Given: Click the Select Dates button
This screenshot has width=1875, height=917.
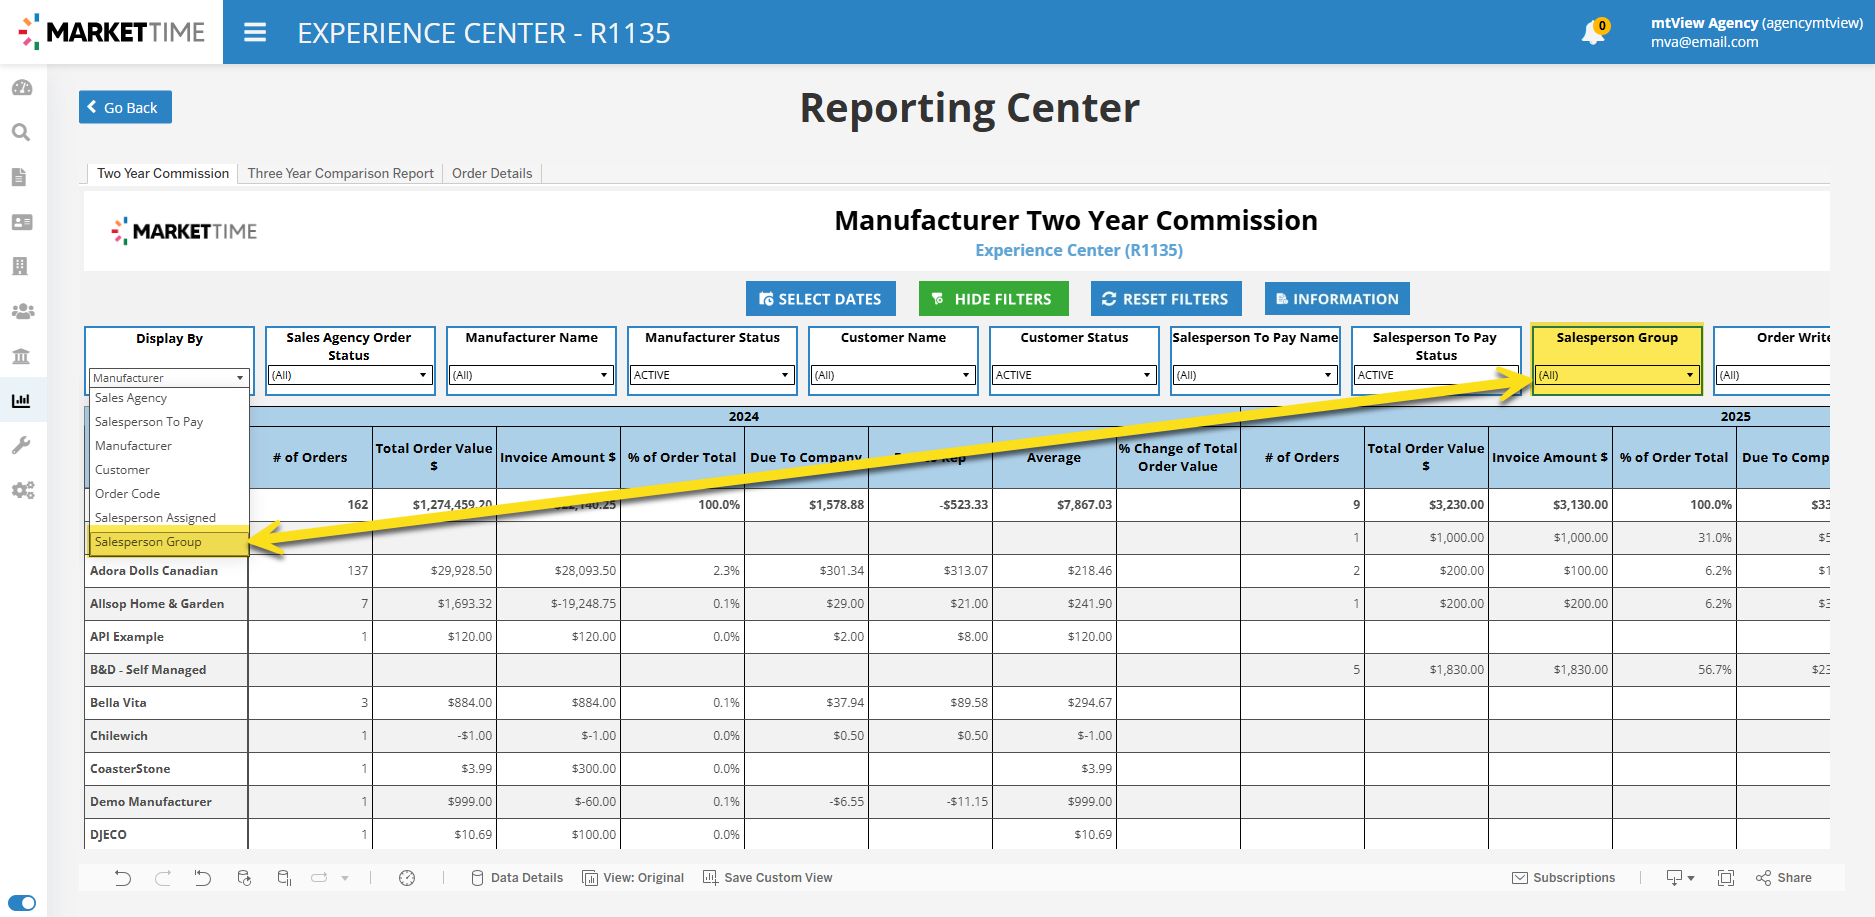Looking at the screenshot, I should [820, 299].
